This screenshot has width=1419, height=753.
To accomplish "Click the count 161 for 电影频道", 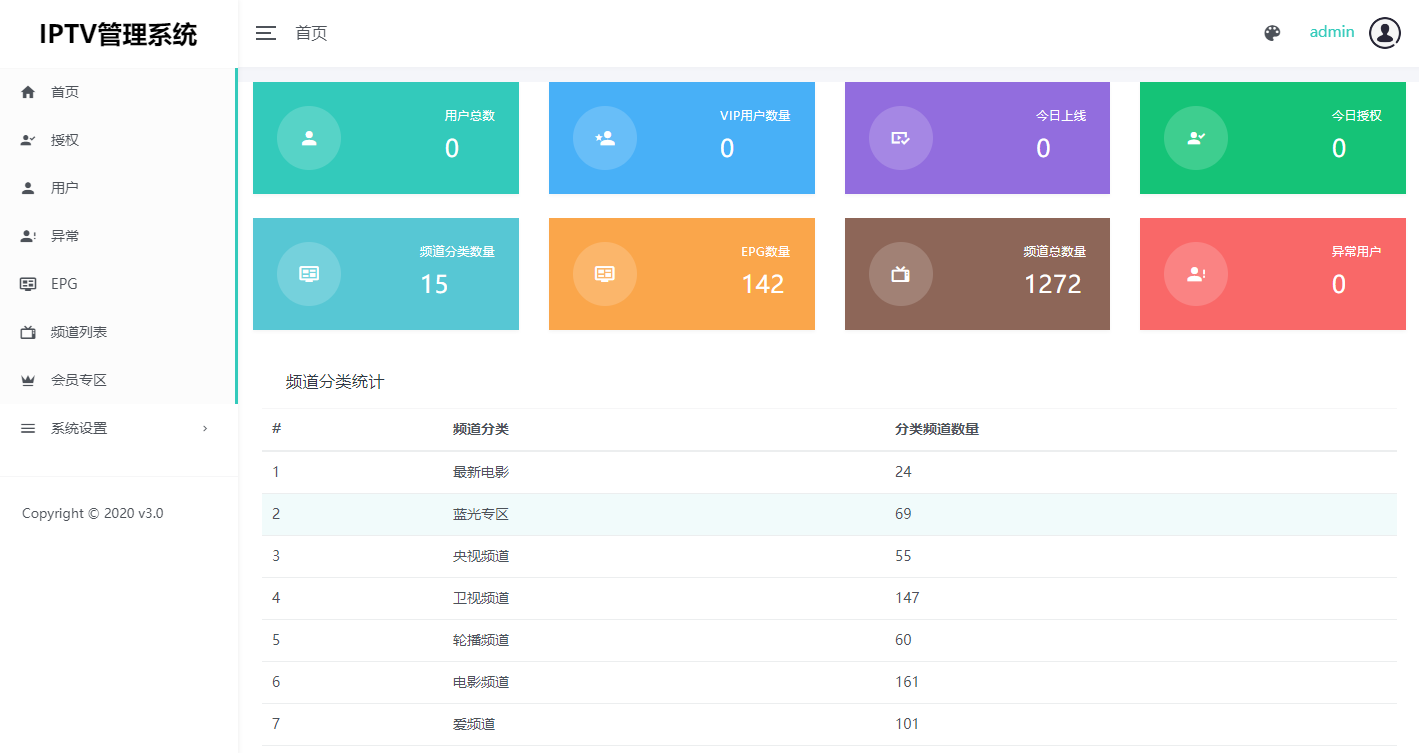I will [x=907, y=682].
